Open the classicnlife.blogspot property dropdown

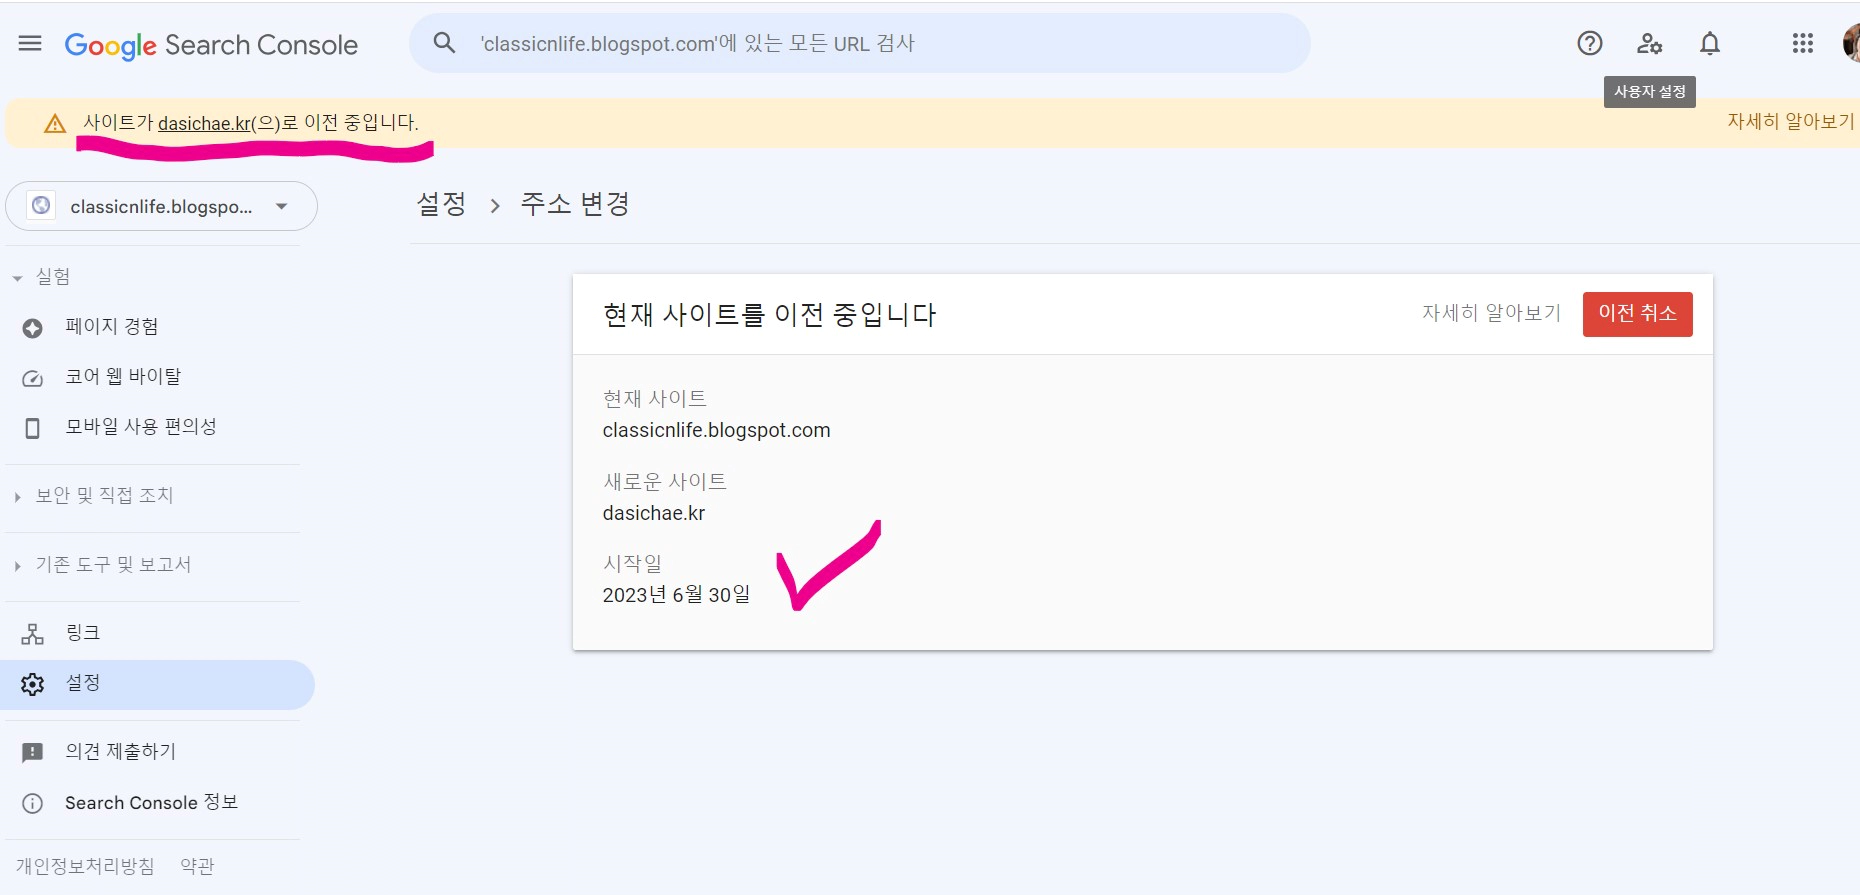(161, 206)
